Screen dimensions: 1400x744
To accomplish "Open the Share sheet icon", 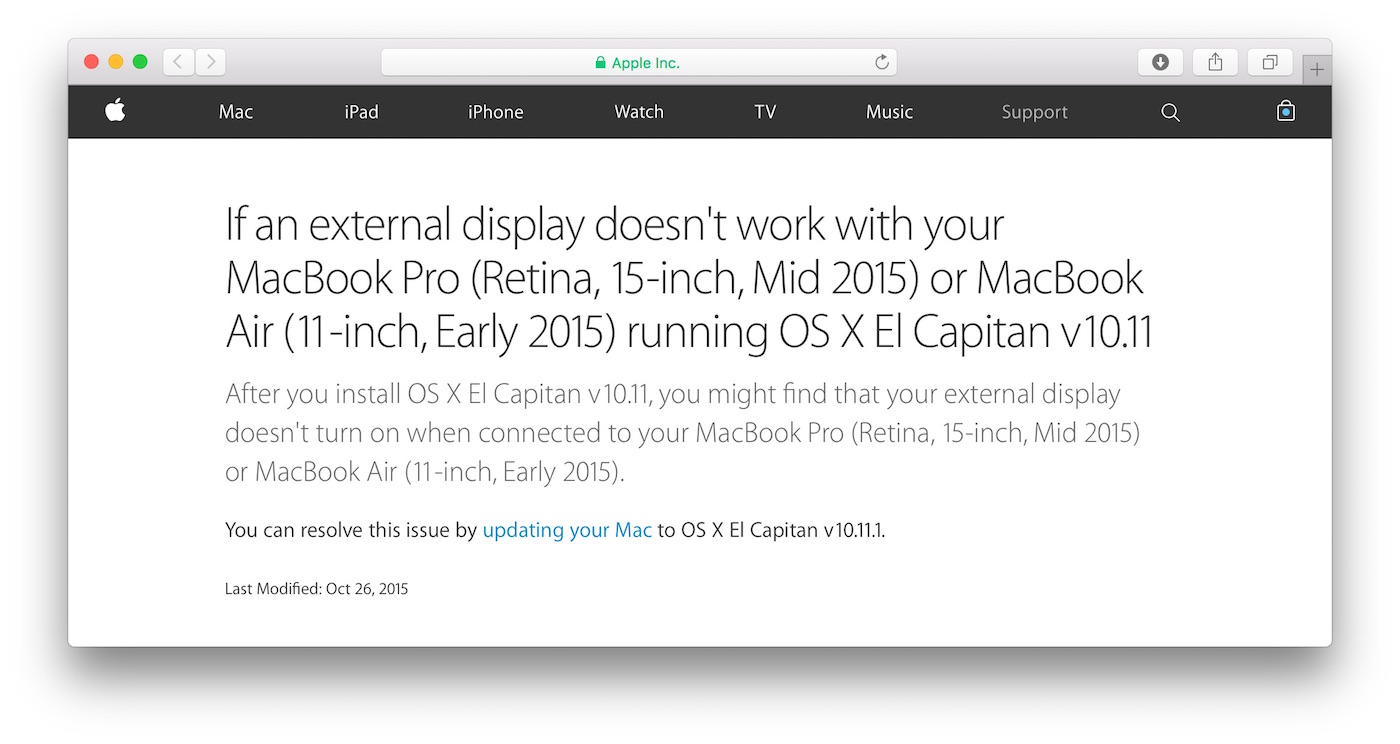I will [1215, 62].
